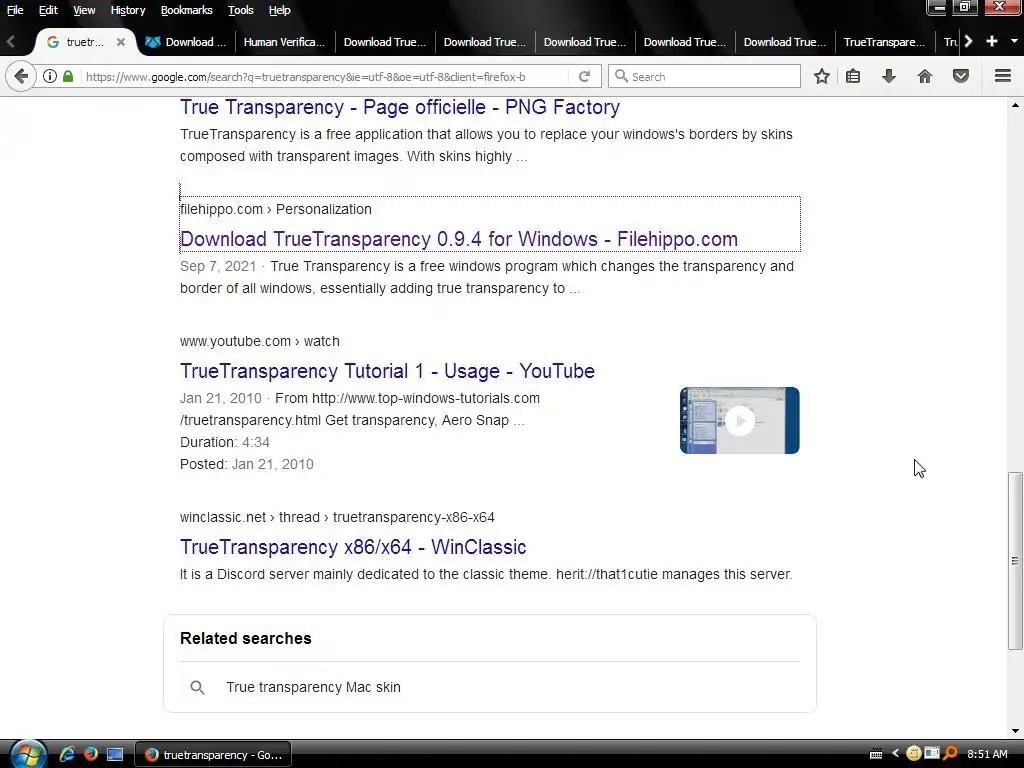
Task: Show desktop via quick launch icon
Action: tap(115, 754)
